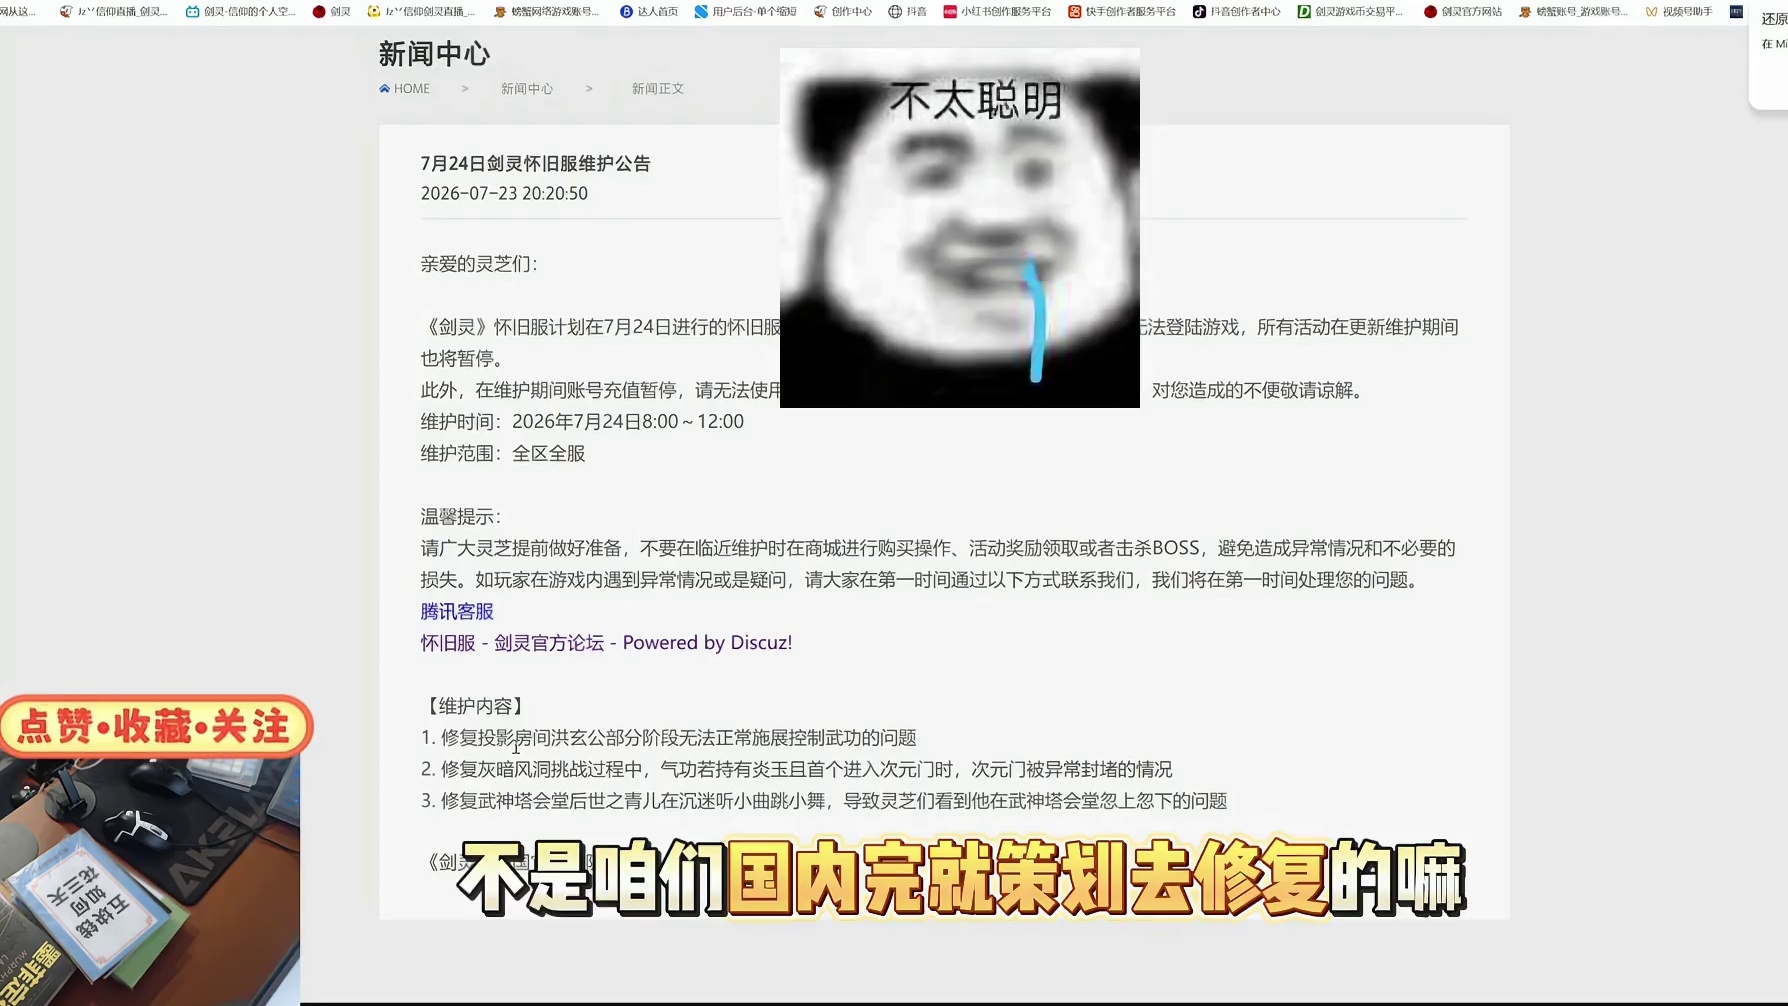Open the 剑灵-信仰的个人空间 bilibili bookmark
The image size is (1788, 1006).
[240, 12]
